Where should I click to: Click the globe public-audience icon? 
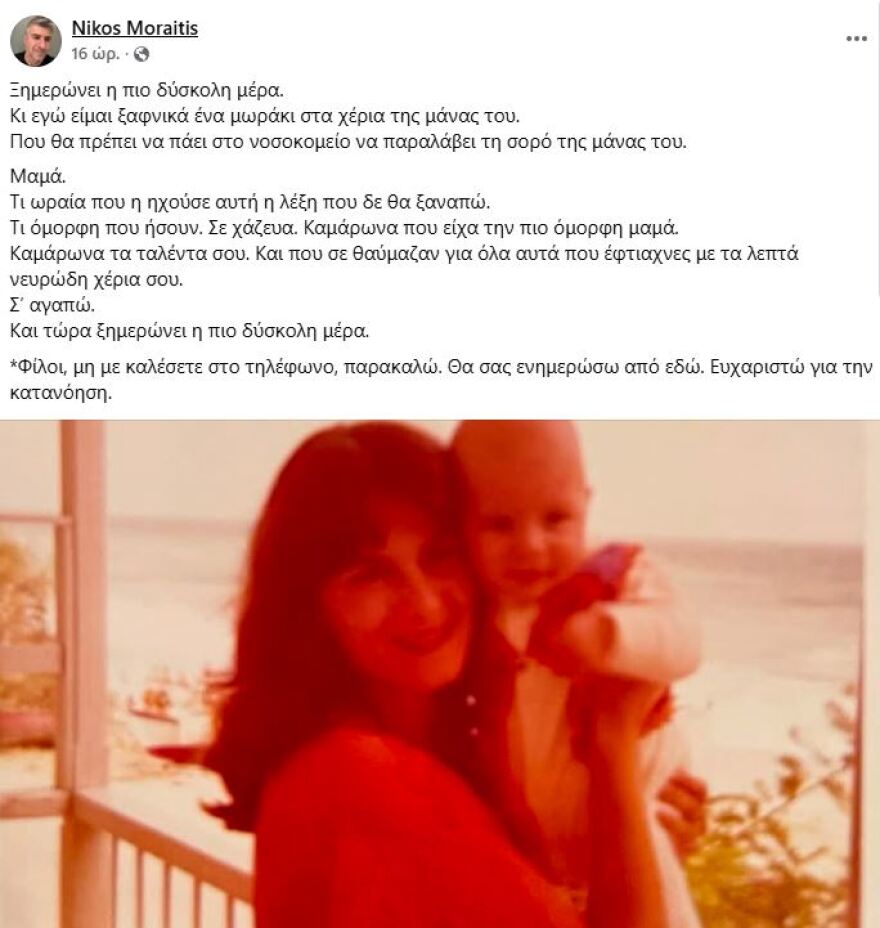pos(141,54)
